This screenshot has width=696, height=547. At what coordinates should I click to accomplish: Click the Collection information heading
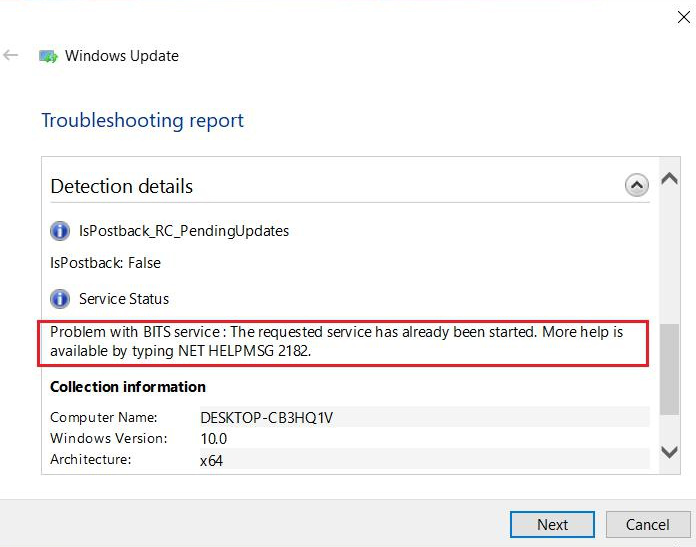(128, 387)
